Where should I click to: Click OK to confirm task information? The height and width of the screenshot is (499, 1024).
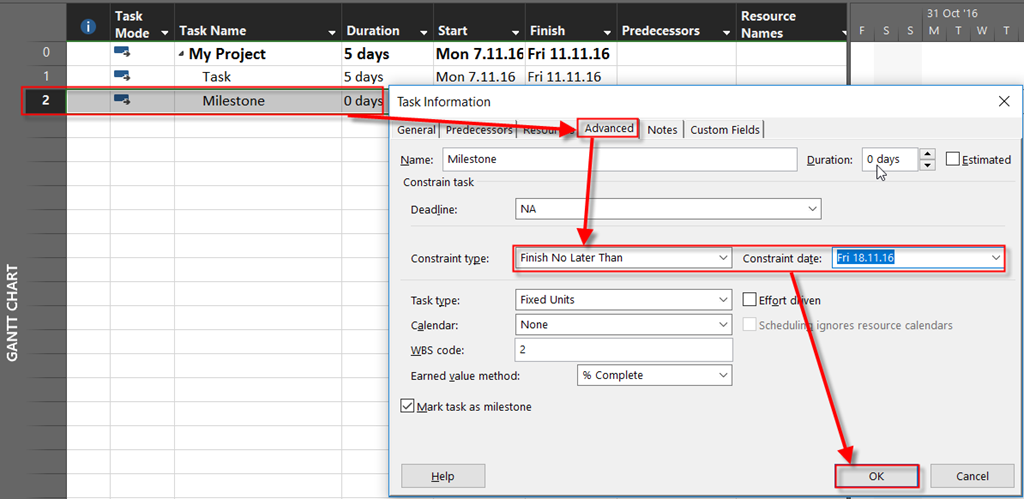pyautogui.click(x=876, y=476)
